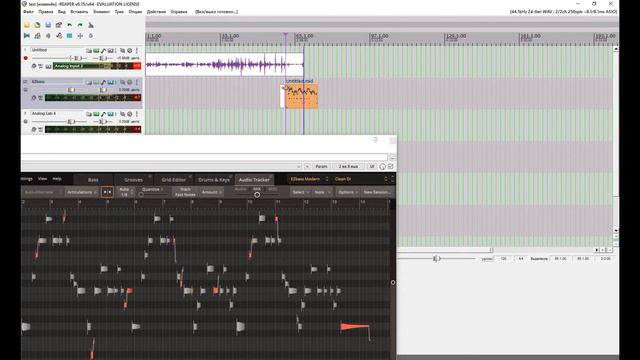This screenshot has height=360, width=640.
Task: Click the envelope icon on Untitled track
Action: [104, 51]
